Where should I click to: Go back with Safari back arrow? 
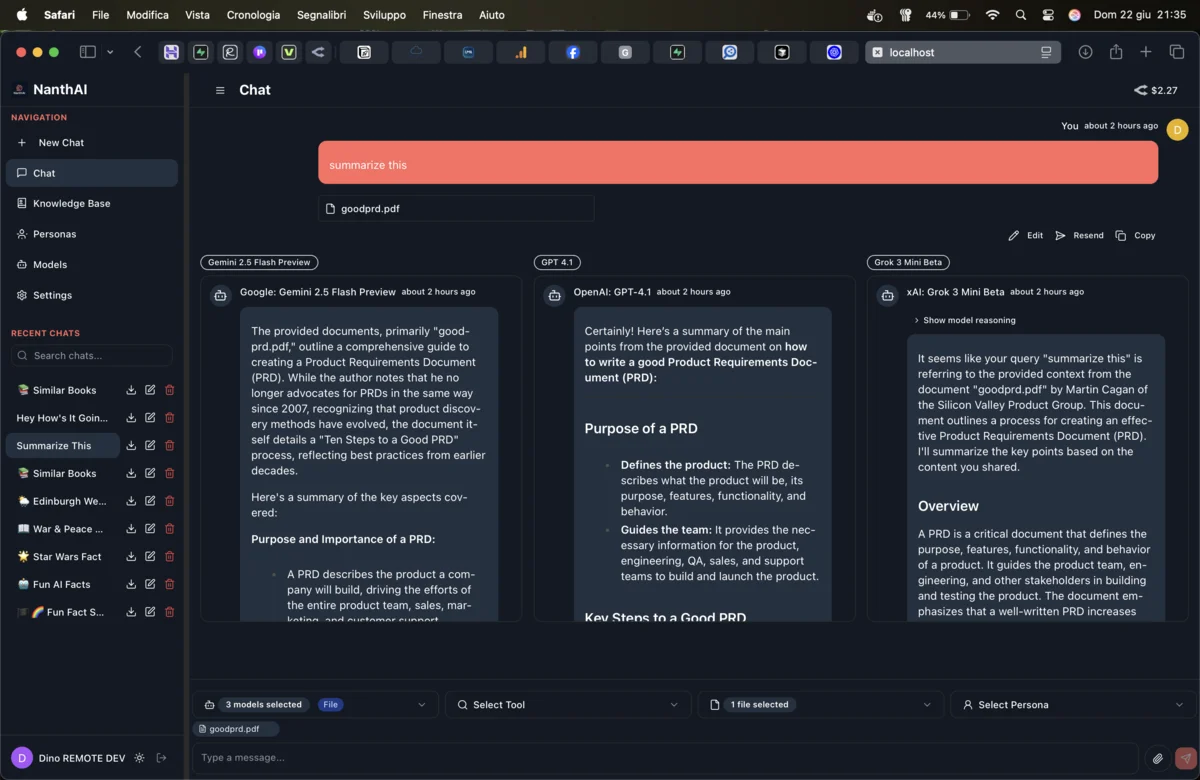[138, 52]
